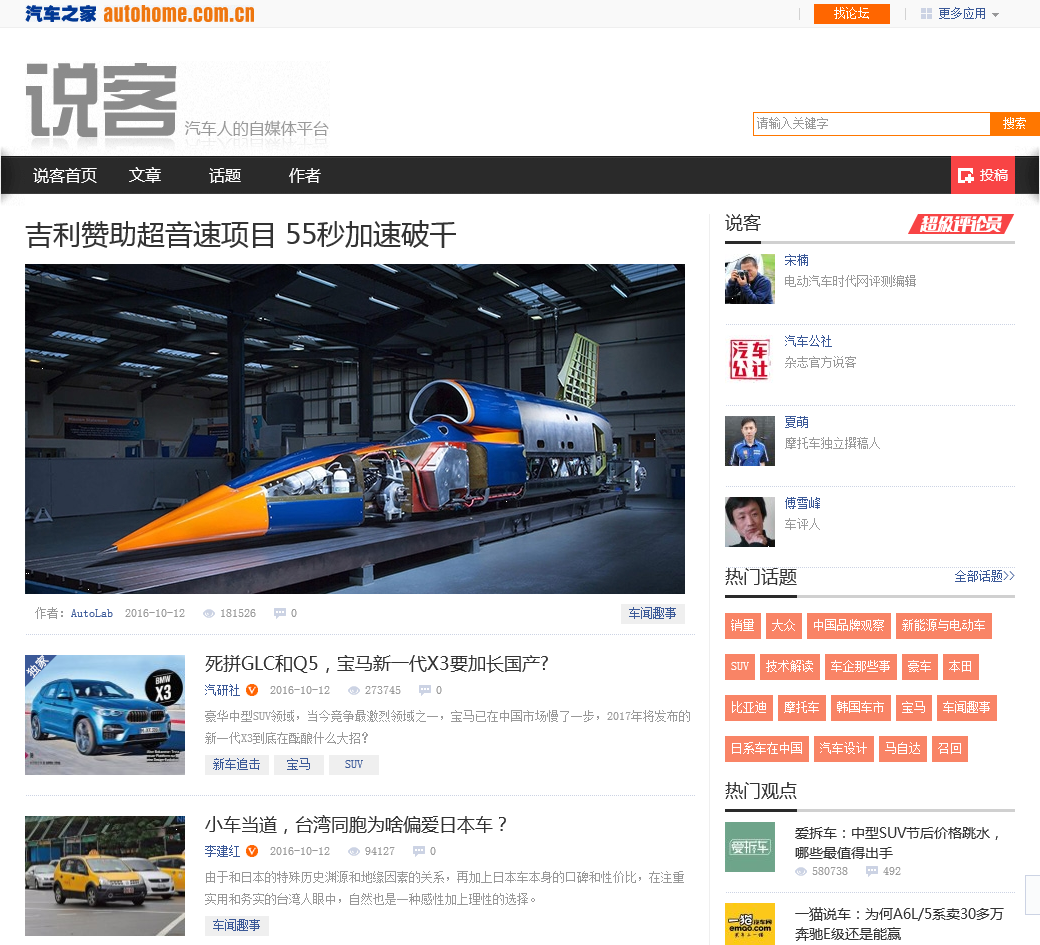The width and height of the screenshot is (1040, 945).
Task: Open author 李建红 link
Action: point(222,851)
